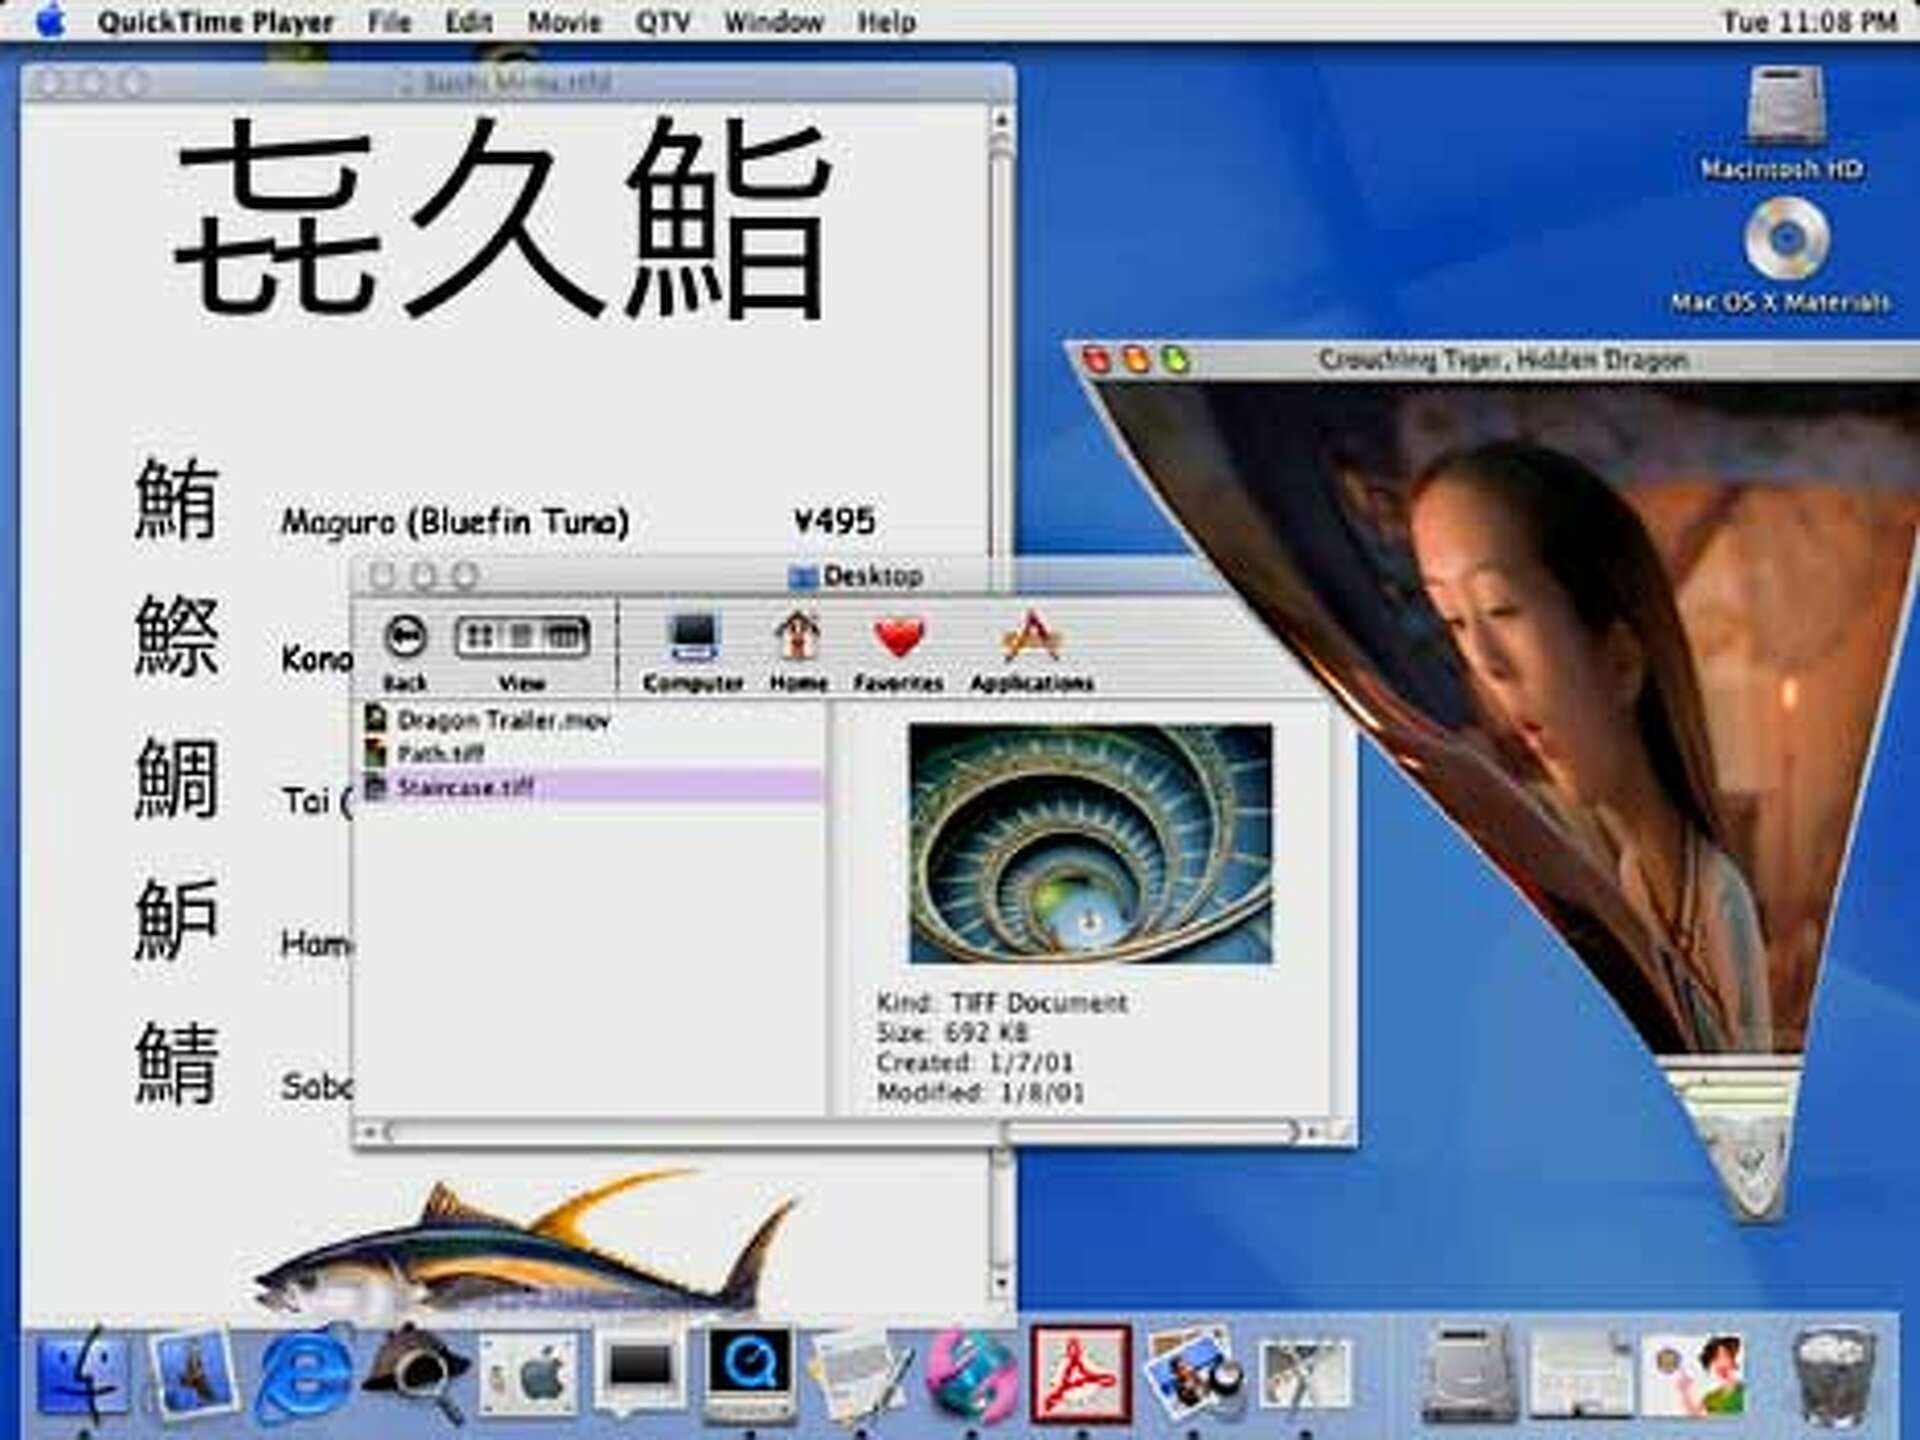Open the QTV menu in the menu bar
1920x1440 pixels.
pos(660,21)
